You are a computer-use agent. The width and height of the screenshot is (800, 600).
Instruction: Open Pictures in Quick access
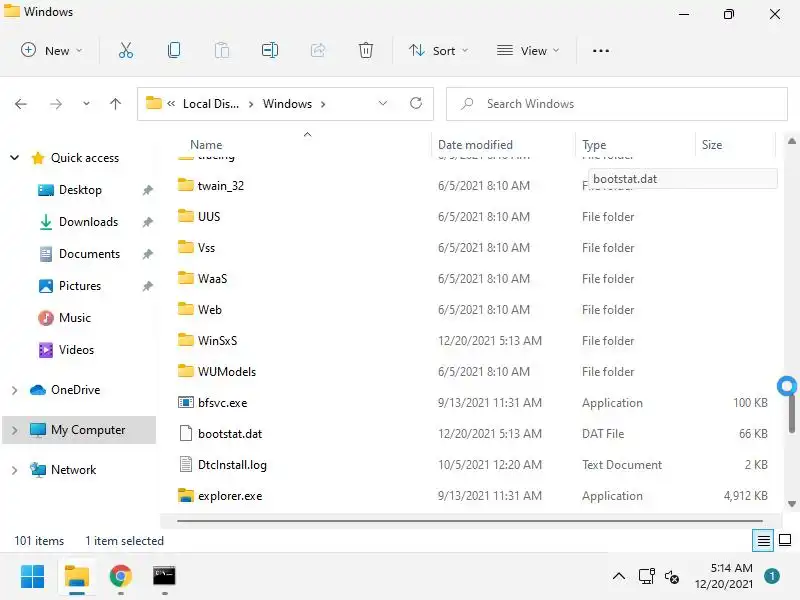(x=80, y=286)
